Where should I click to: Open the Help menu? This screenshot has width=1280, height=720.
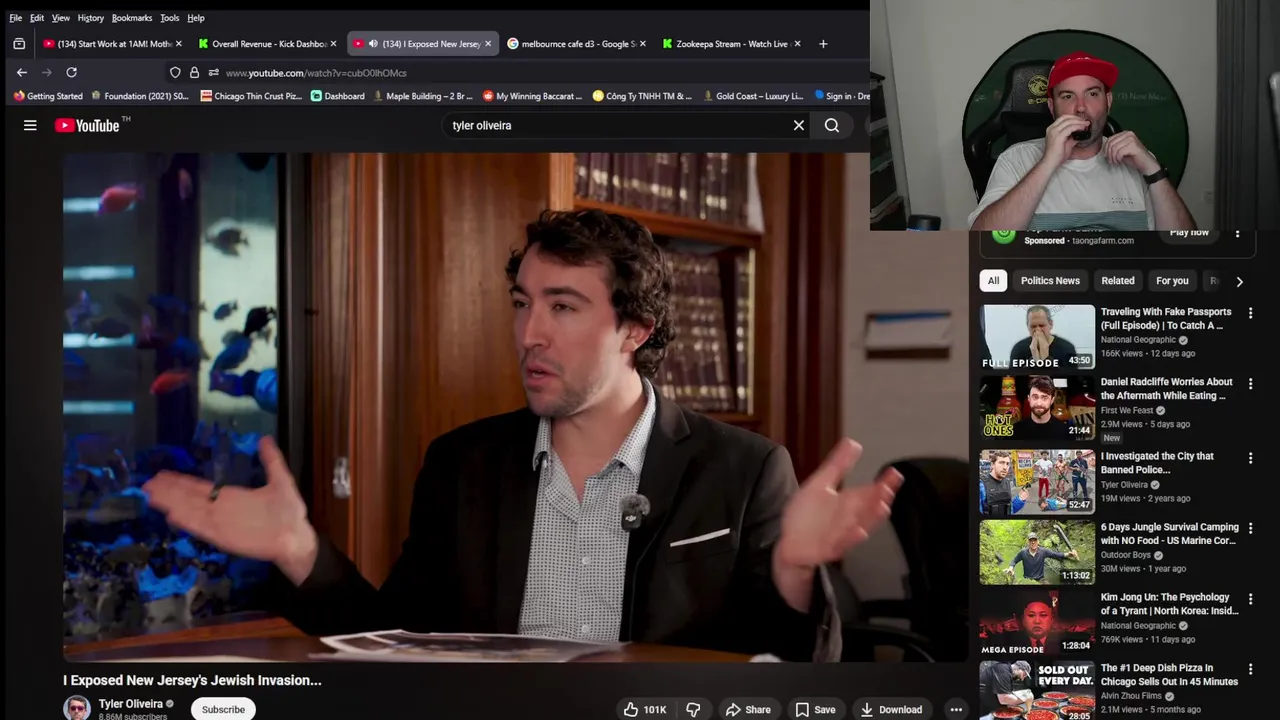coord(196,18)
